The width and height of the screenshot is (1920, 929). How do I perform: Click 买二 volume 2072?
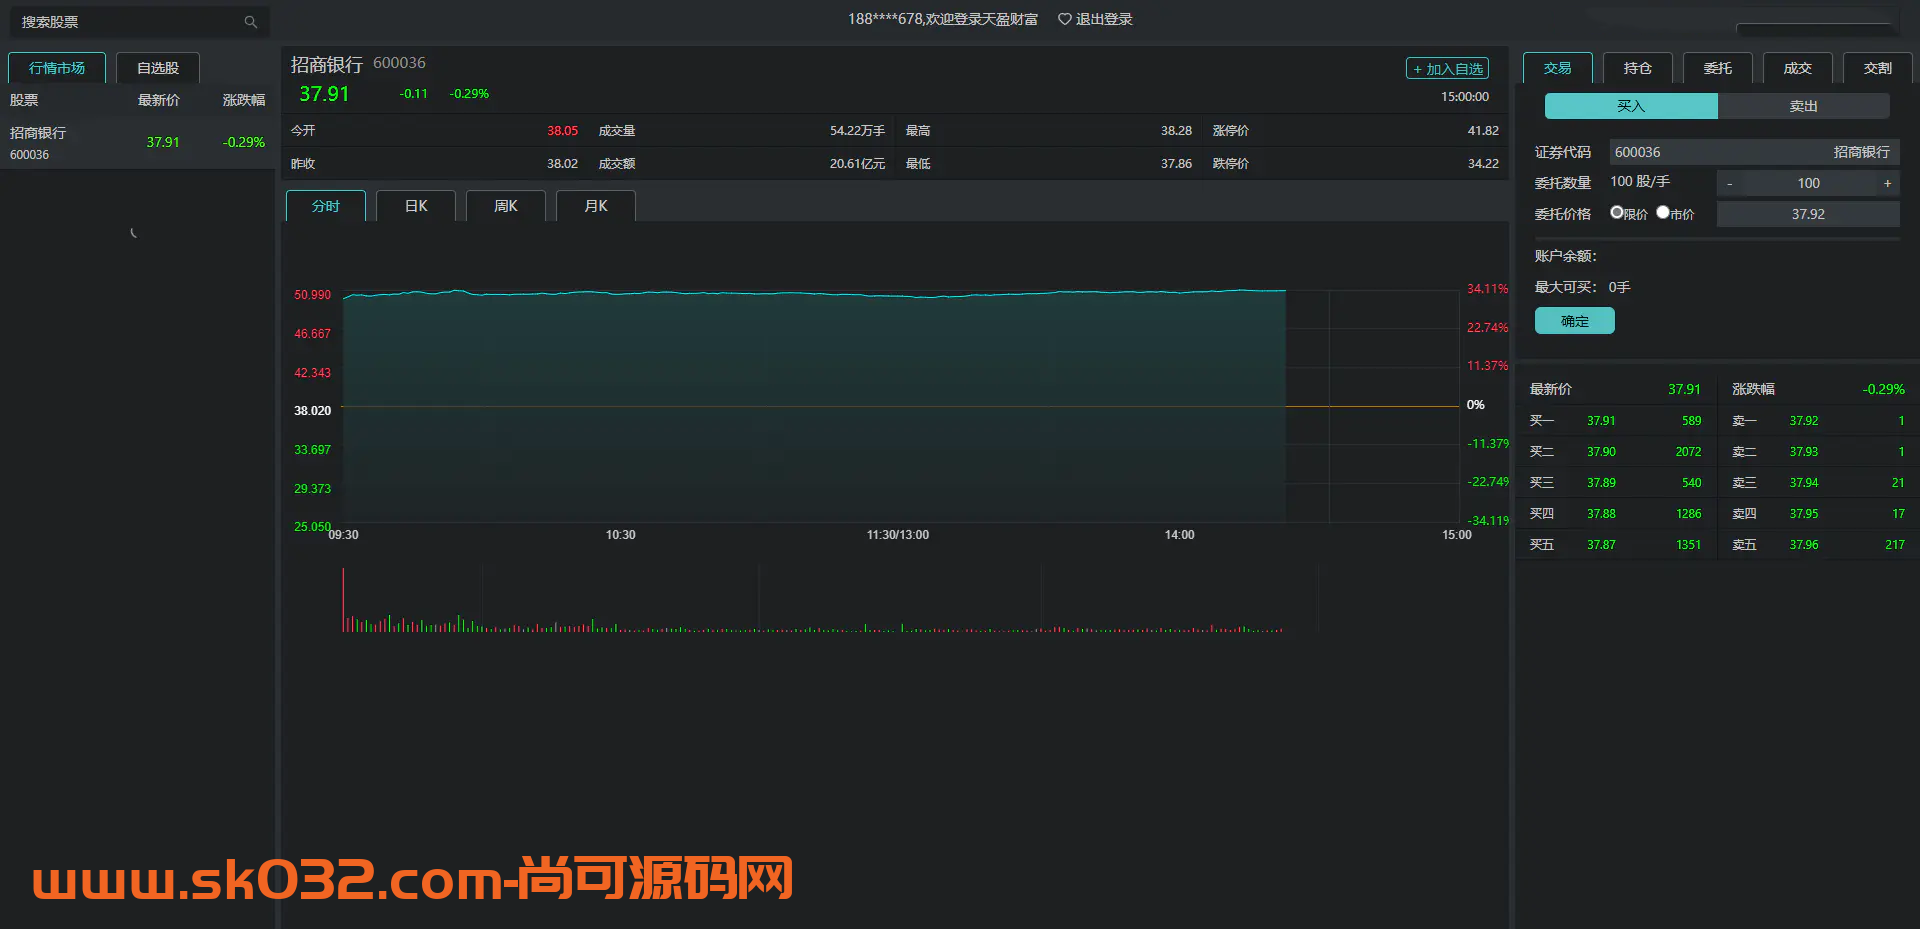[1688, 452]
